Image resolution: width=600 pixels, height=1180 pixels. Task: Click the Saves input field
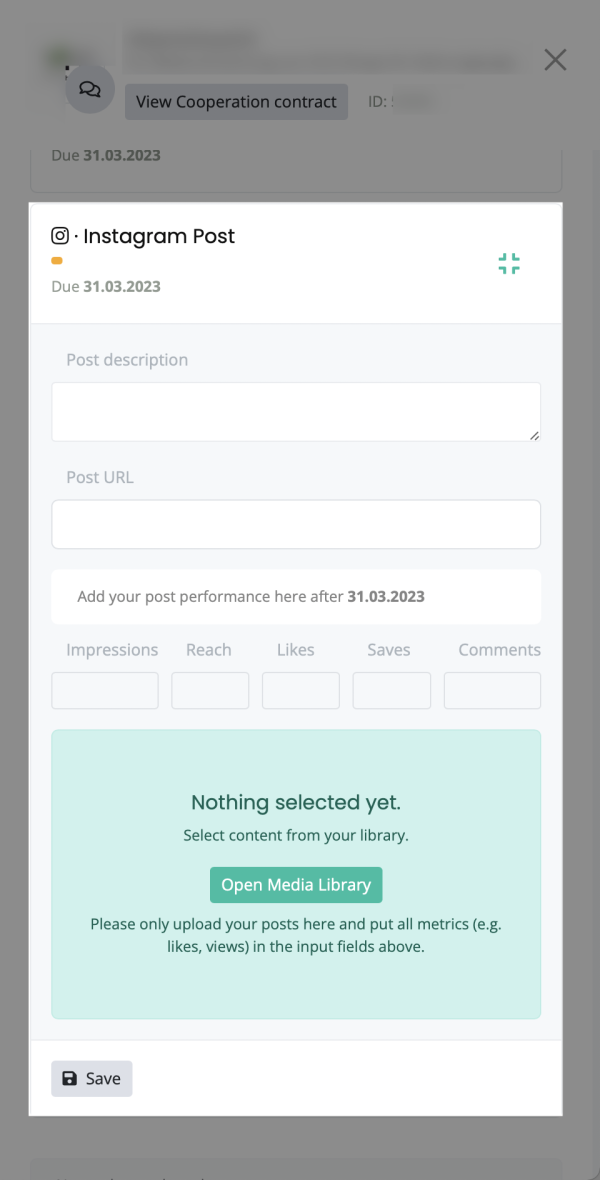391,690
